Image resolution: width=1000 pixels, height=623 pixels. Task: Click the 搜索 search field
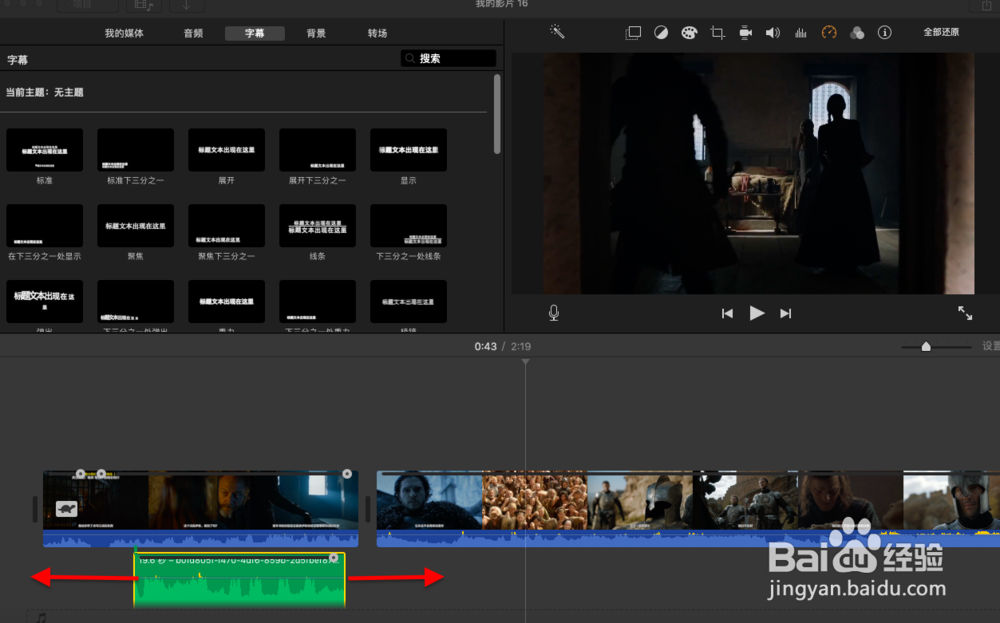pyautogui.click(x=448, y=58)
